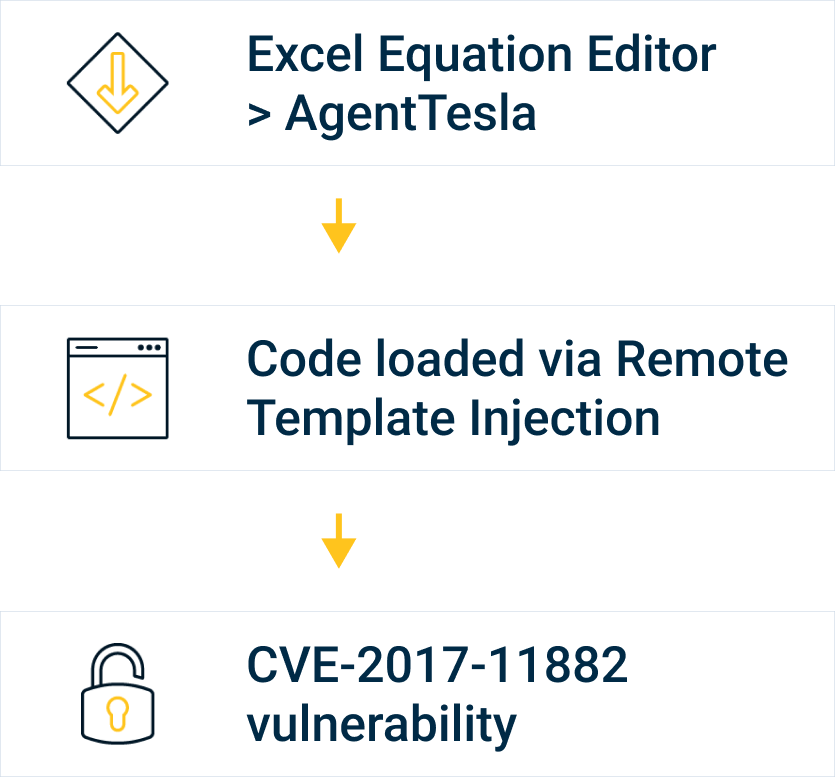Click the yellow </> code symbol
Viewport: 835px width, 777px height.
(118, 395)
